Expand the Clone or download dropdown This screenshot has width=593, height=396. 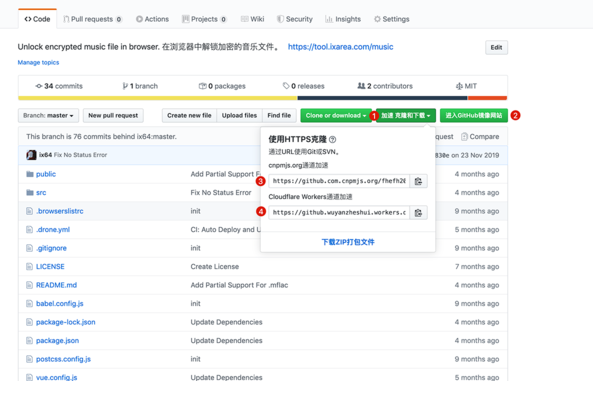click(x=336, y=115)
